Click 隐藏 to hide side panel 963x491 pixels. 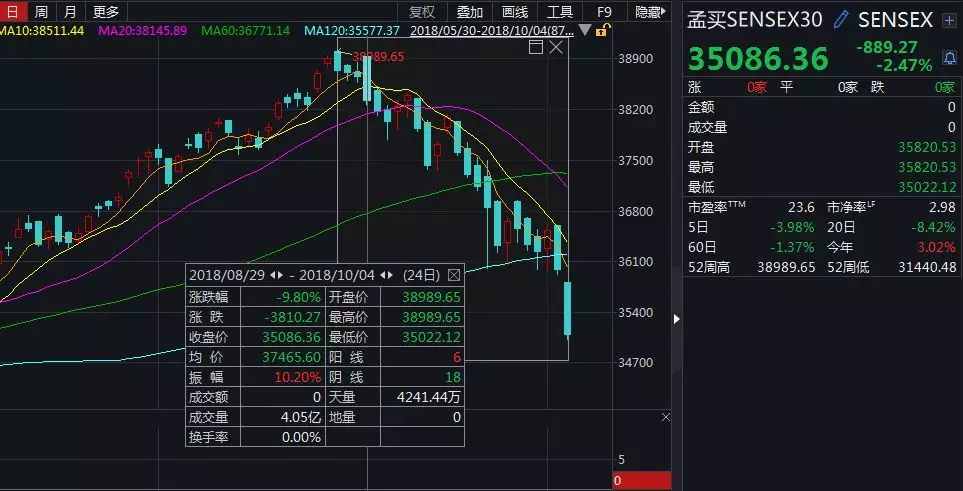[650, 12]
